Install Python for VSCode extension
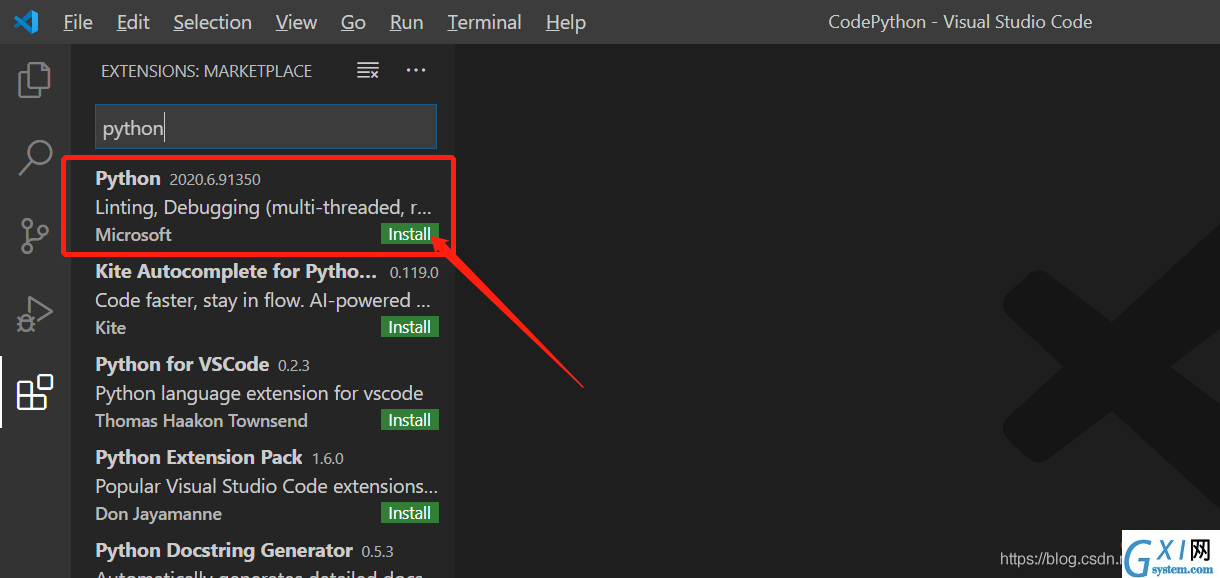This screenshot has height=578, width=1220. click(410, 420)
